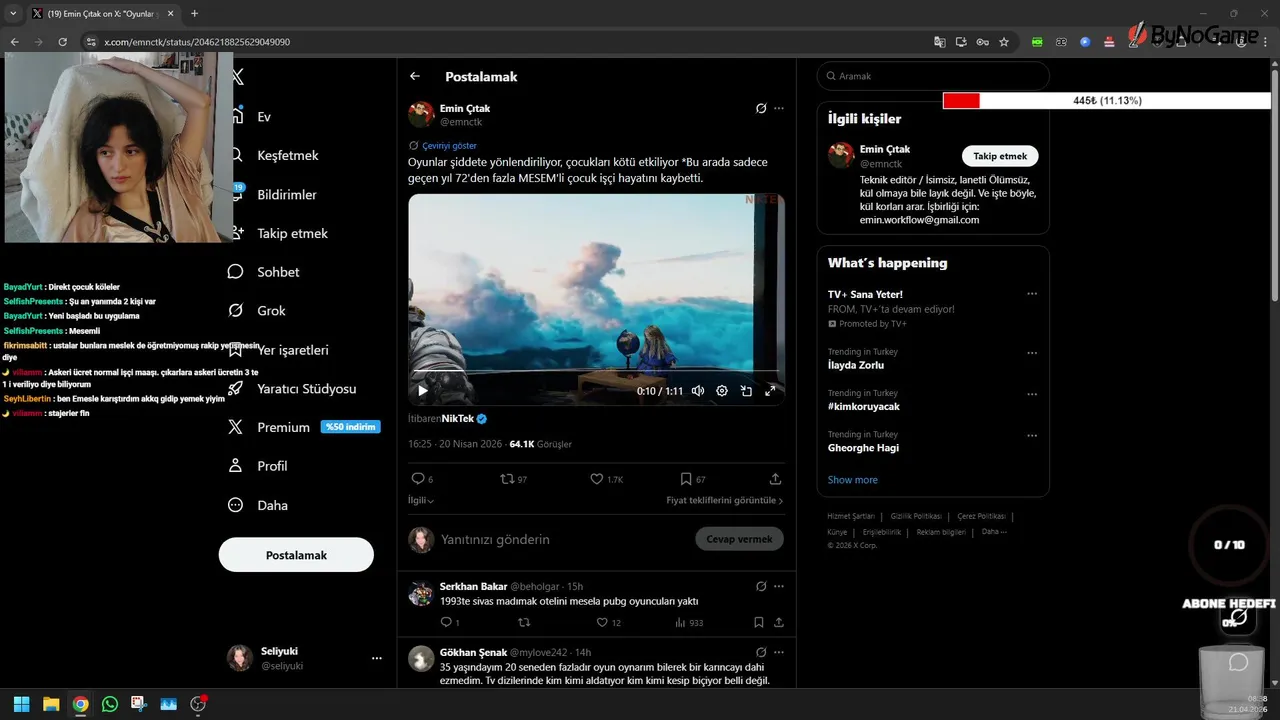Open Hizmet Şartları footer link

click(851, 516)
